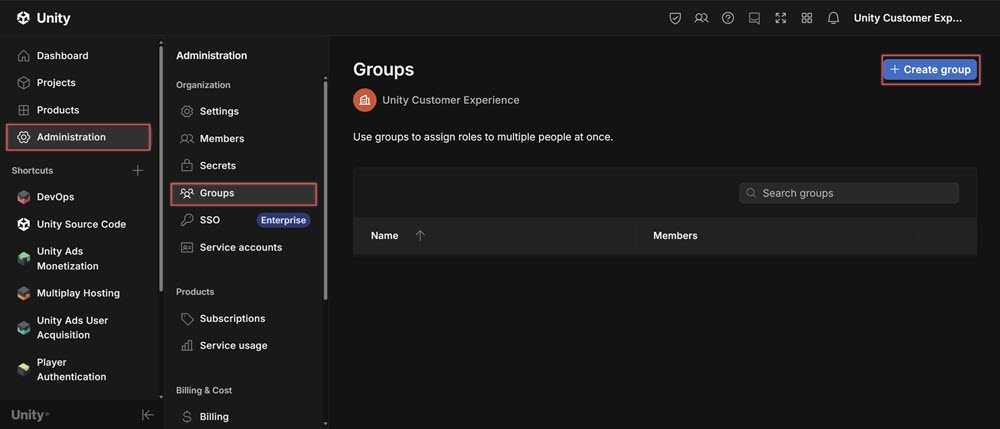Screen dimensions: 1000x429
Task: Sort groups by the Name column arrow
Action: click(x=420, y=236)
